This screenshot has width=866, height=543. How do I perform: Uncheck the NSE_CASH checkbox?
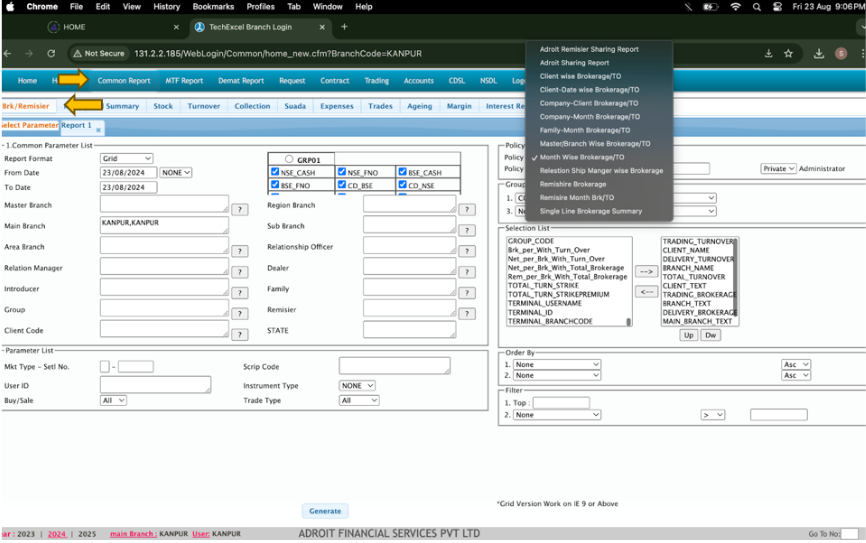coord(276,172)
